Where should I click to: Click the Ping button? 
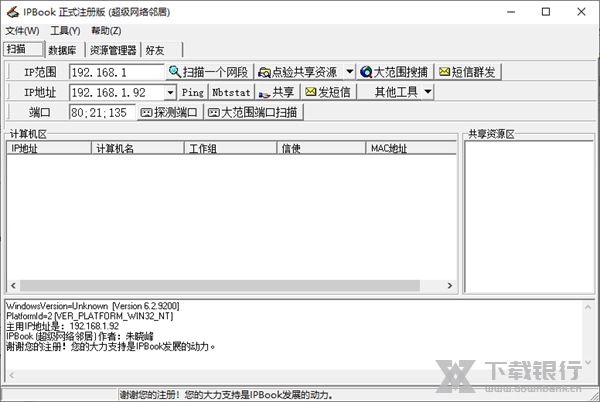pos(193,92)
